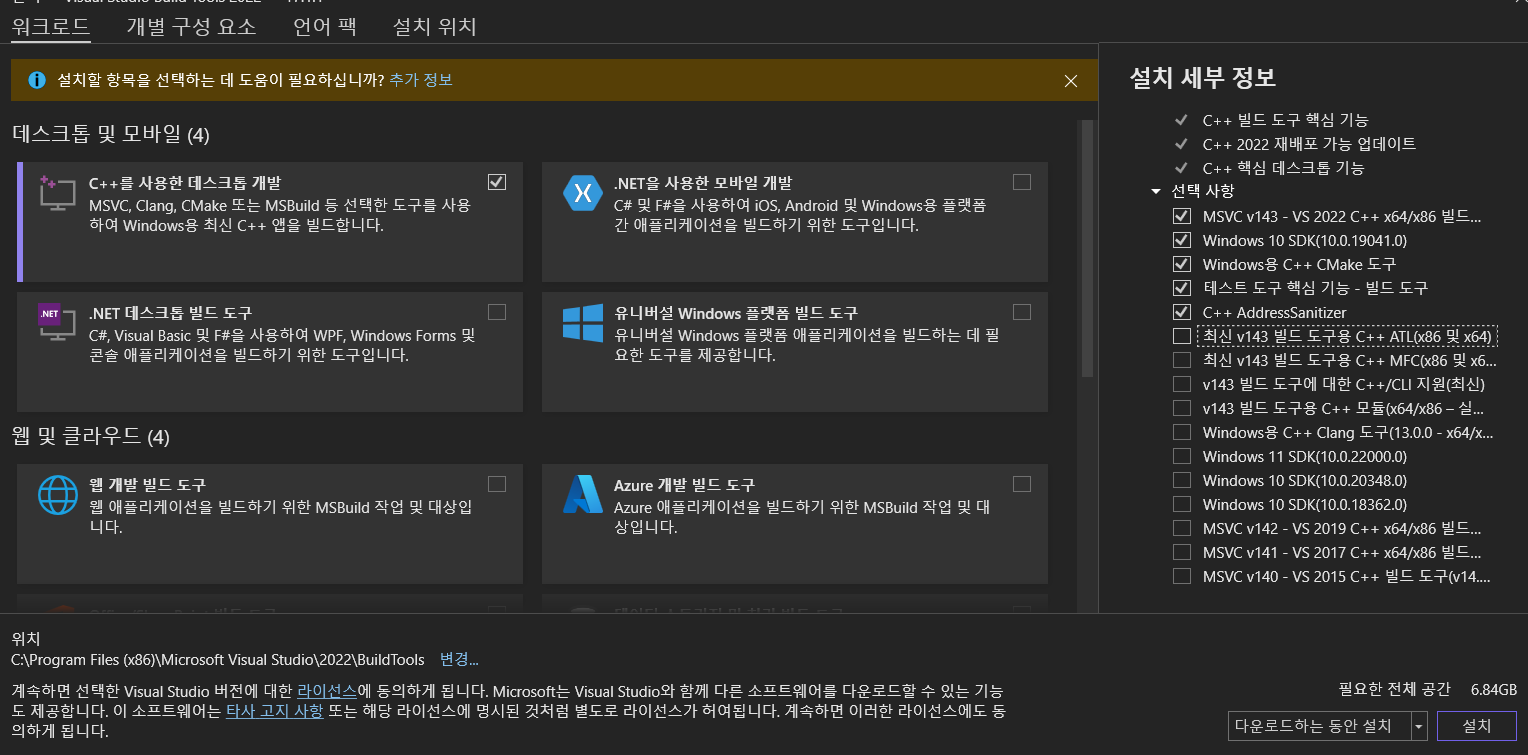The height and width of the screenshot is (755, 1528).
Task: Check the 웹 개발 빌드 도구 workload
Action: click(497, 484)
